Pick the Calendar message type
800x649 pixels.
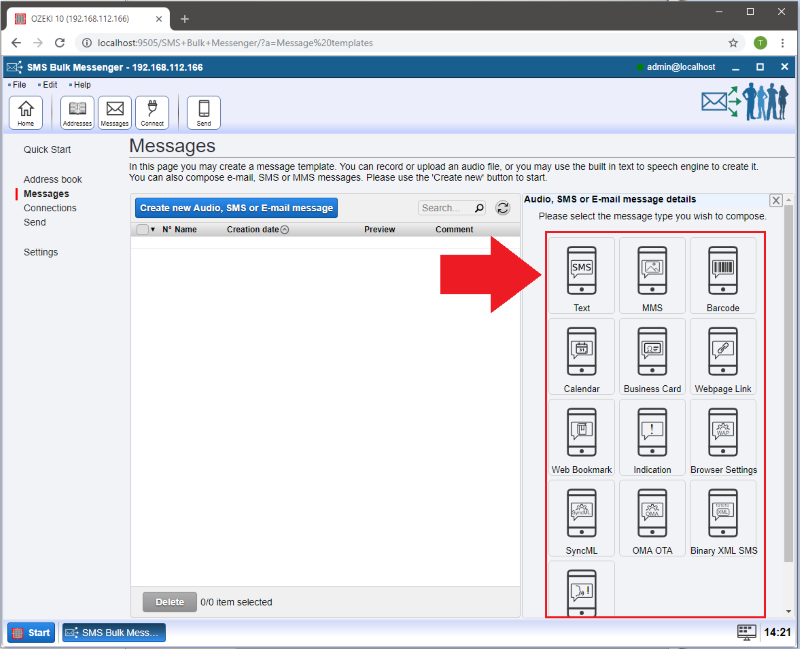(x=581, y=356)
